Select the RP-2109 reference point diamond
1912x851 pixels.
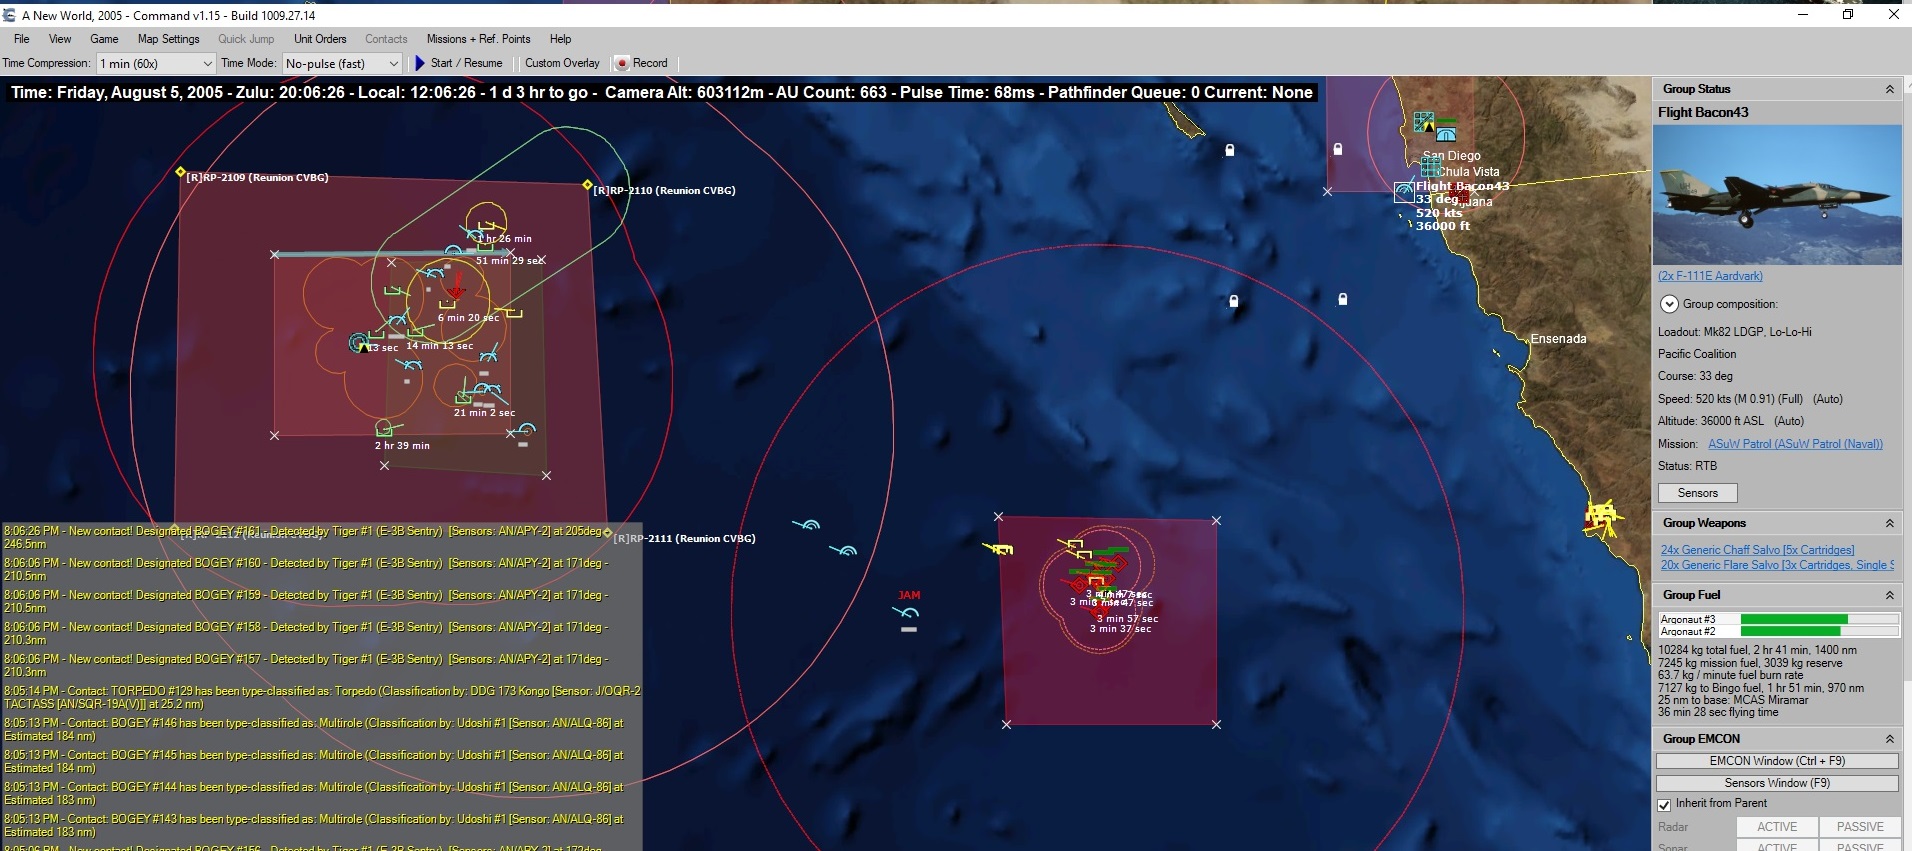[181, 172]
